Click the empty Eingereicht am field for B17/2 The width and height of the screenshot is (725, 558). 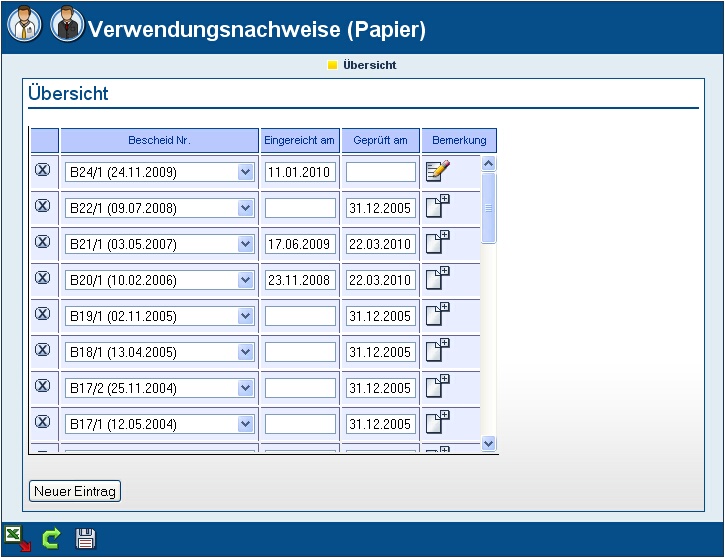point(300,389)
